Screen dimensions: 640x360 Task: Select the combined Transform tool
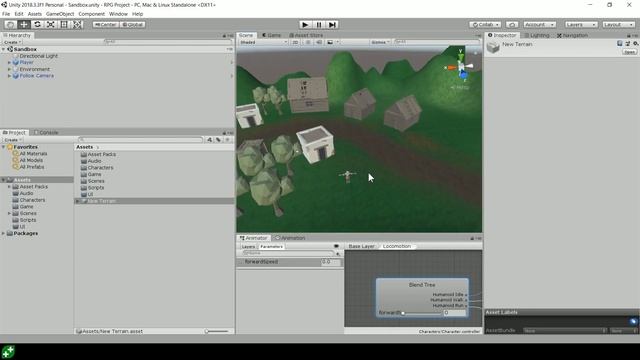pyautogui.click(x=77, y=24)
